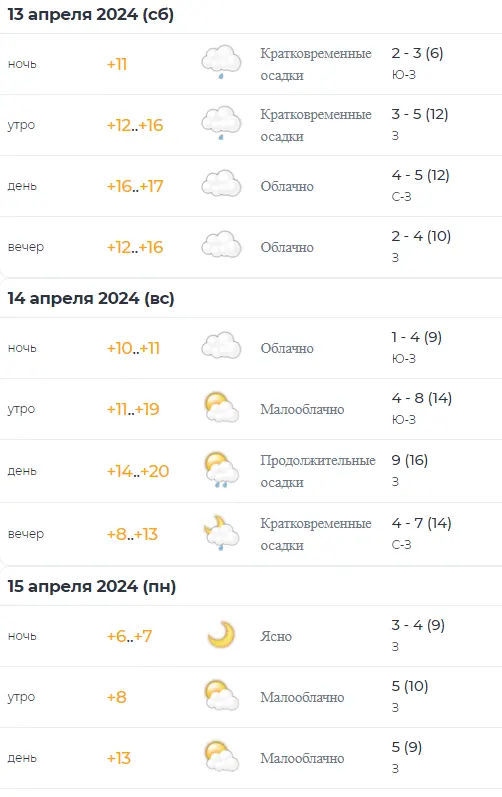Image resolution: width=502 pixels, height=797 pixels.
Task: Click the cloud icon for April 14 night
Action: (221, 346)
